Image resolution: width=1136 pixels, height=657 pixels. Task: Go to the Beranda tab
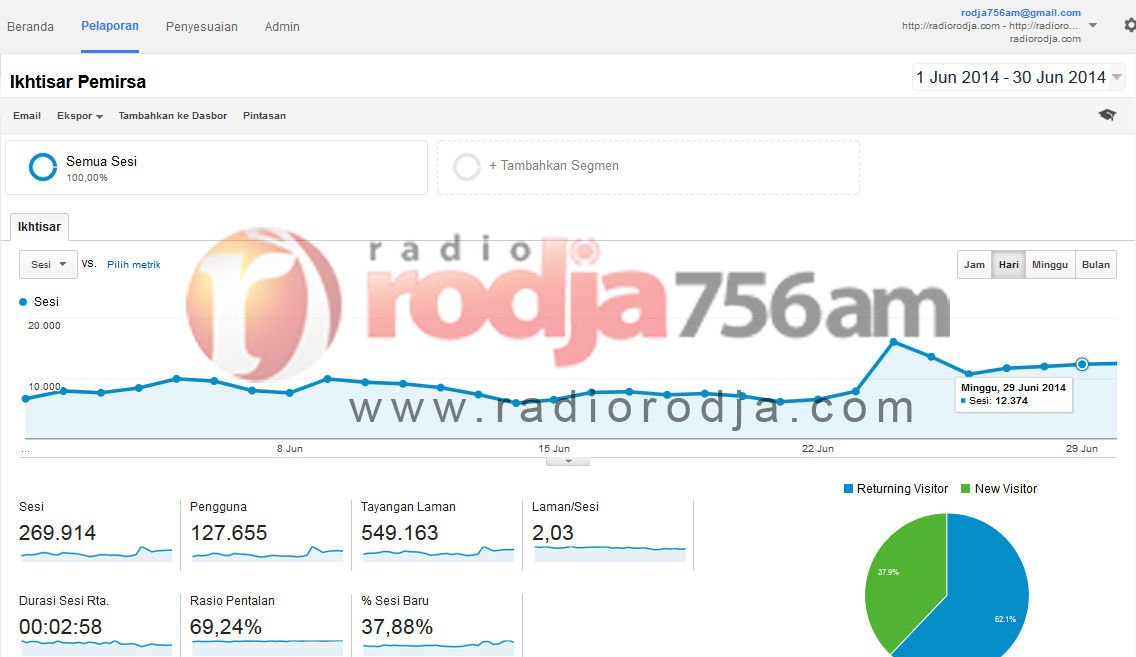[x=30, y=26]
